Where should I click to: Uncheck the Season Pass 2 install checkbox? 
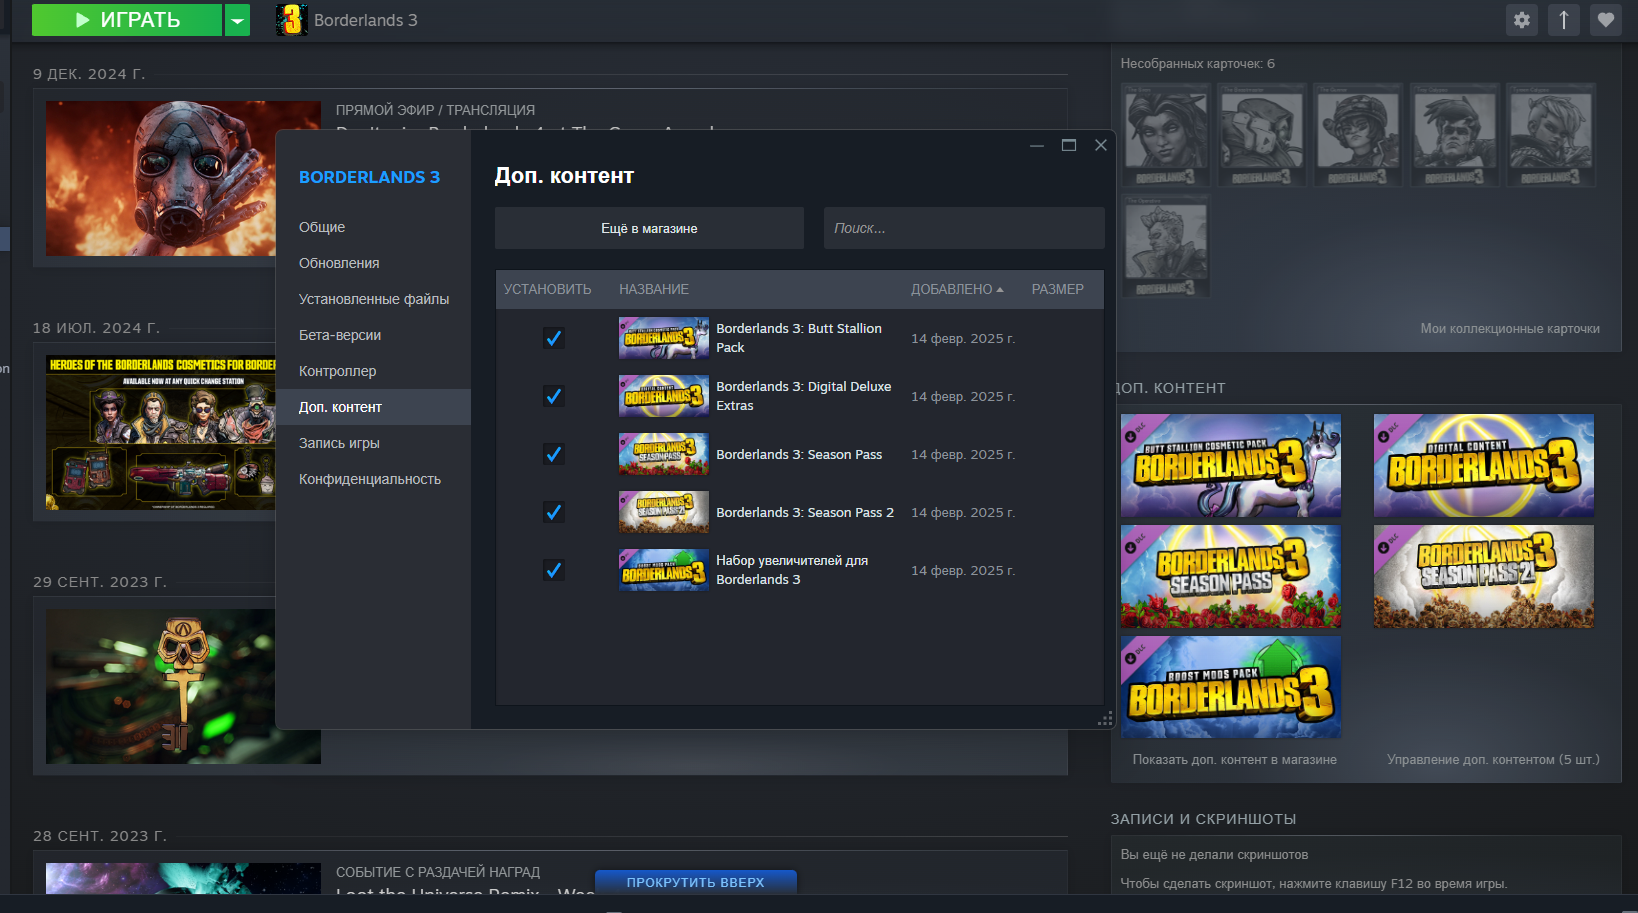(x=553, y=512)
